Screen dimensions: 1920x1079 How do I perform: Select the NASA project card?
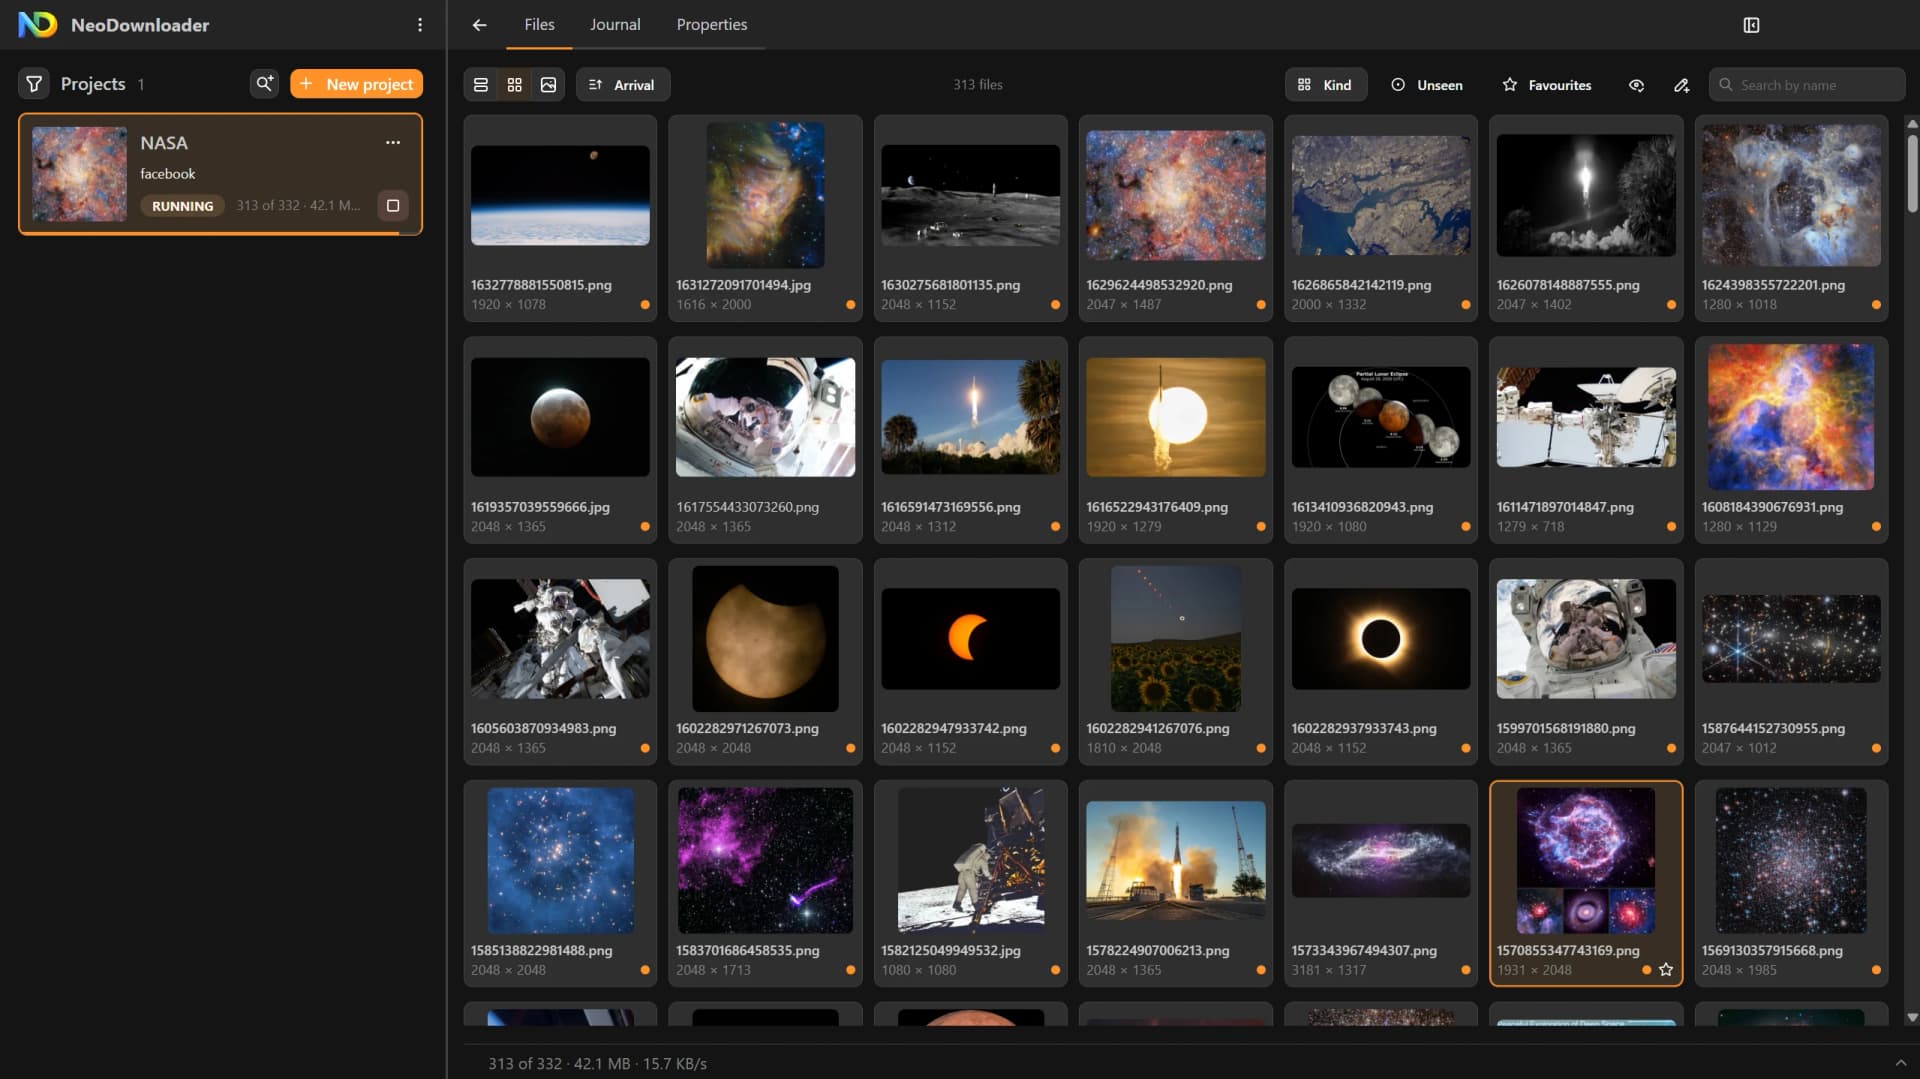221,174
